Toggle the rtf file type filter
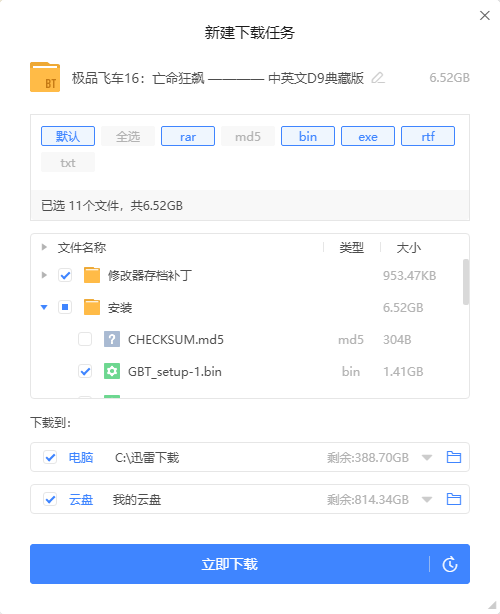Screen dimensions: 500x614 pyautogui.click(x=428, y=136)
